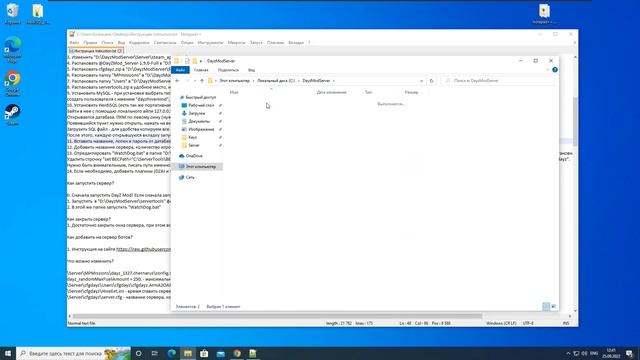
Task: Open Chrome from the taskbar
Action: click(x=237, y=353)
